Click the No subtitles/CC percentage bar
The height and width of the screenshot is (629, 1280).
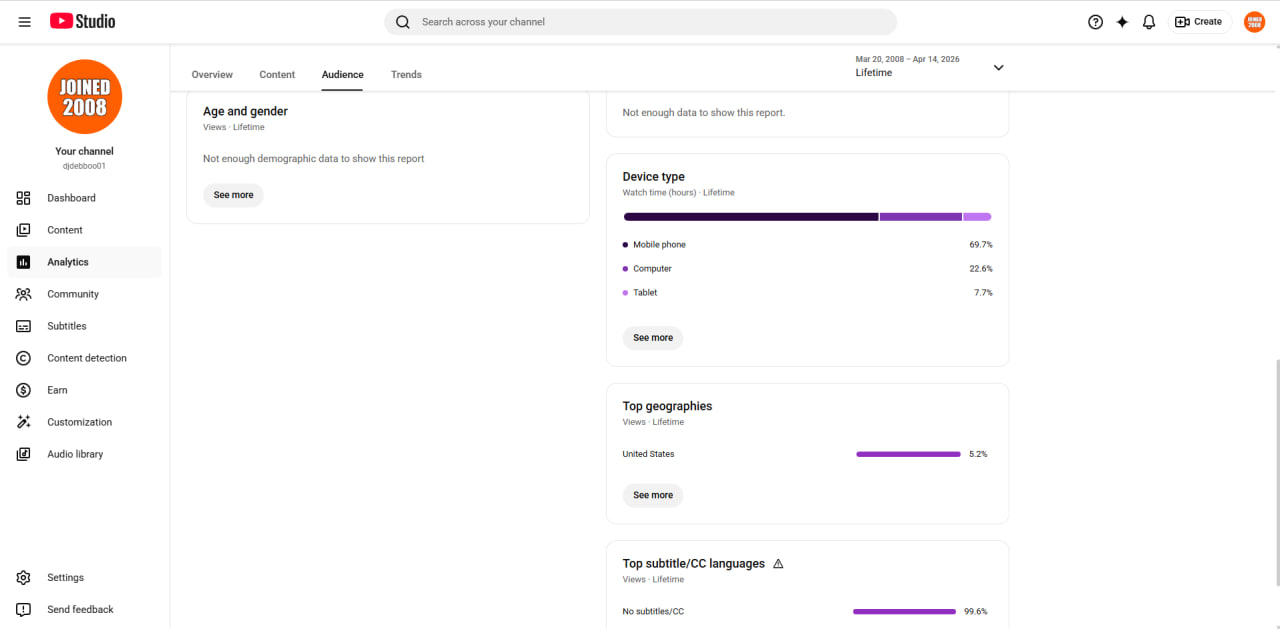click(x=904, y=611)
